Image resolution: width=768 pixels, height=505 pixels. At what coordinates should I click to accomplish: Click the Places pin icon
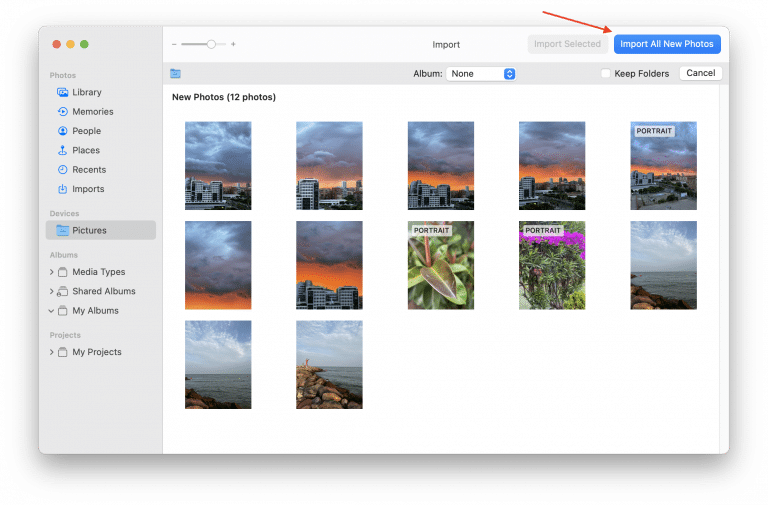(x=62, y=150)
